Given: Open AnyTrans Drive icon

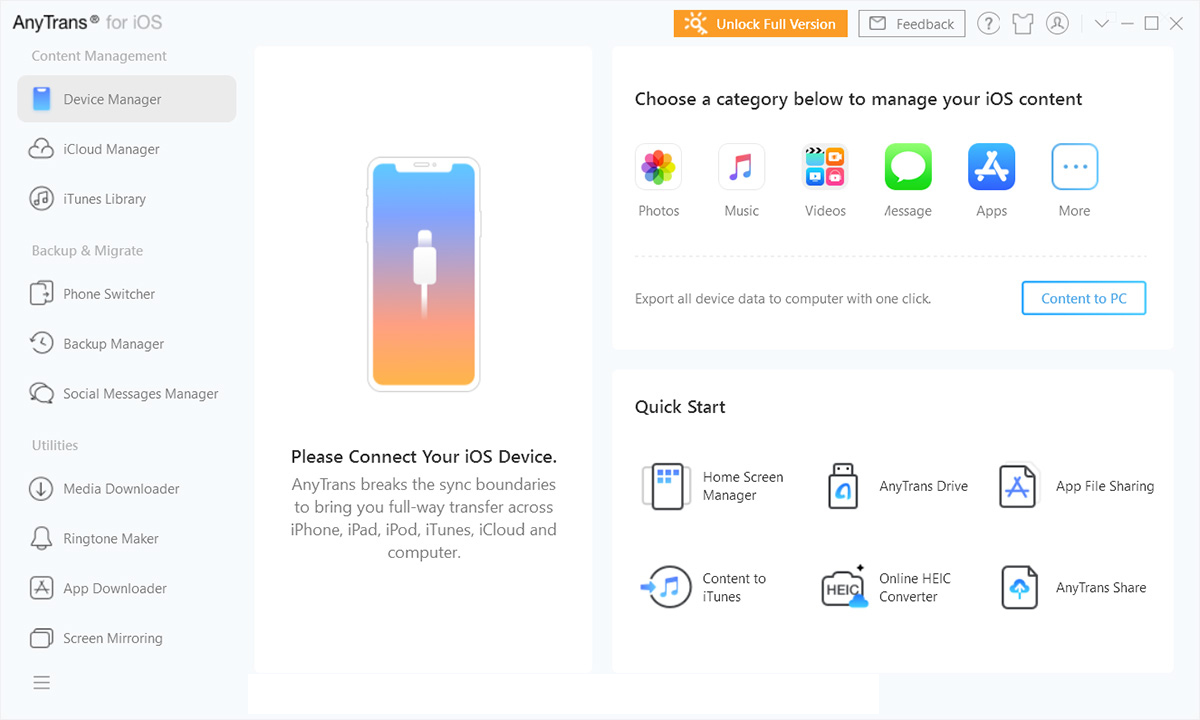Looking at the screenshot, I should [843, 486].
